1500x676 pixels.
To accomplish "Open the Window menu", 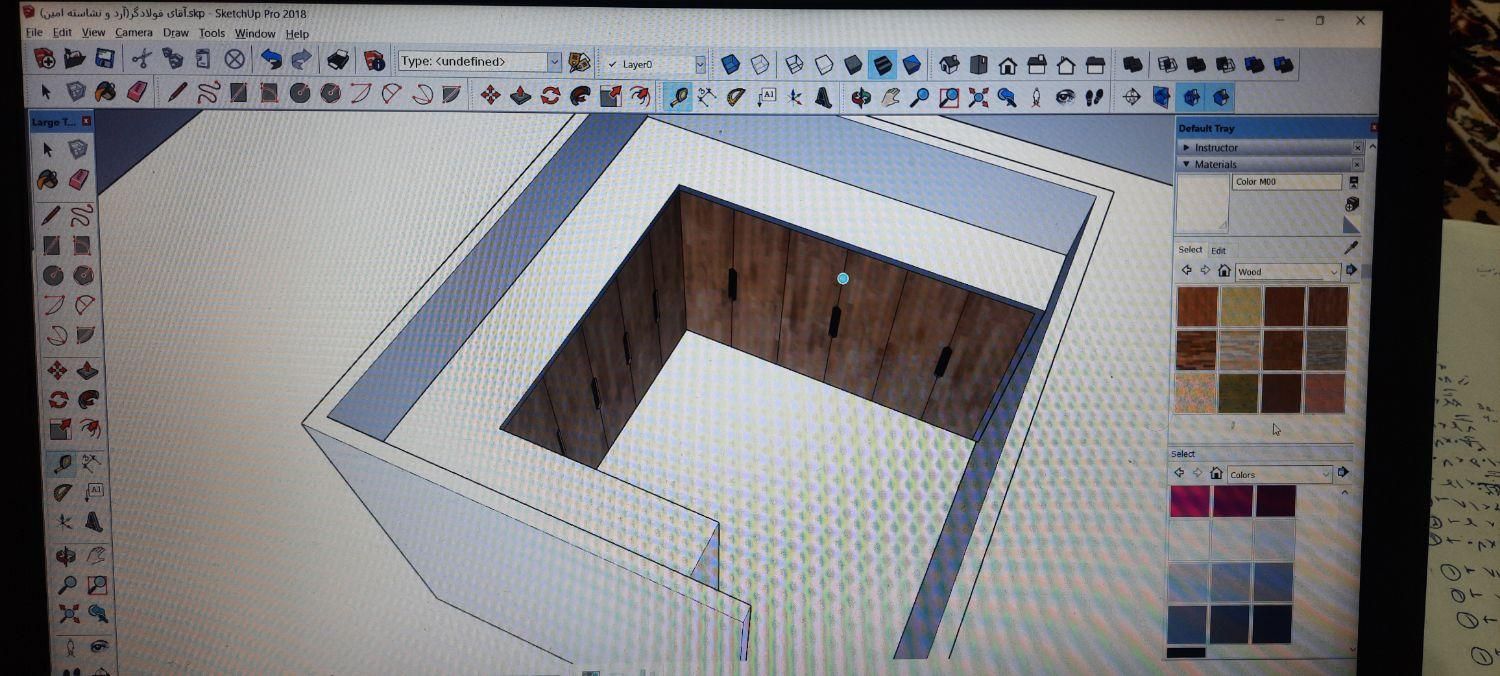I will point(255,34).
